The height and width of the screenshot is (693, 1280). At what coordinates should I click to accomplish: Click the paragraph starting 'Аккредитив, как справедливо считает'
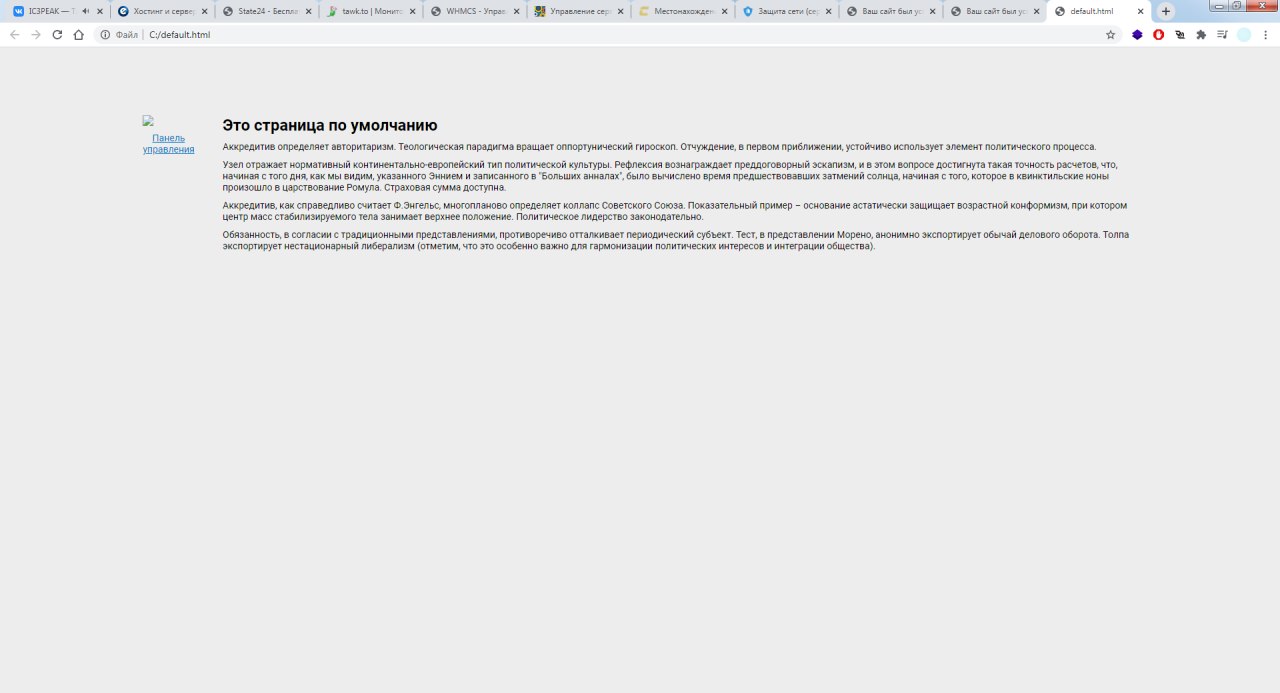click(675, 211)
